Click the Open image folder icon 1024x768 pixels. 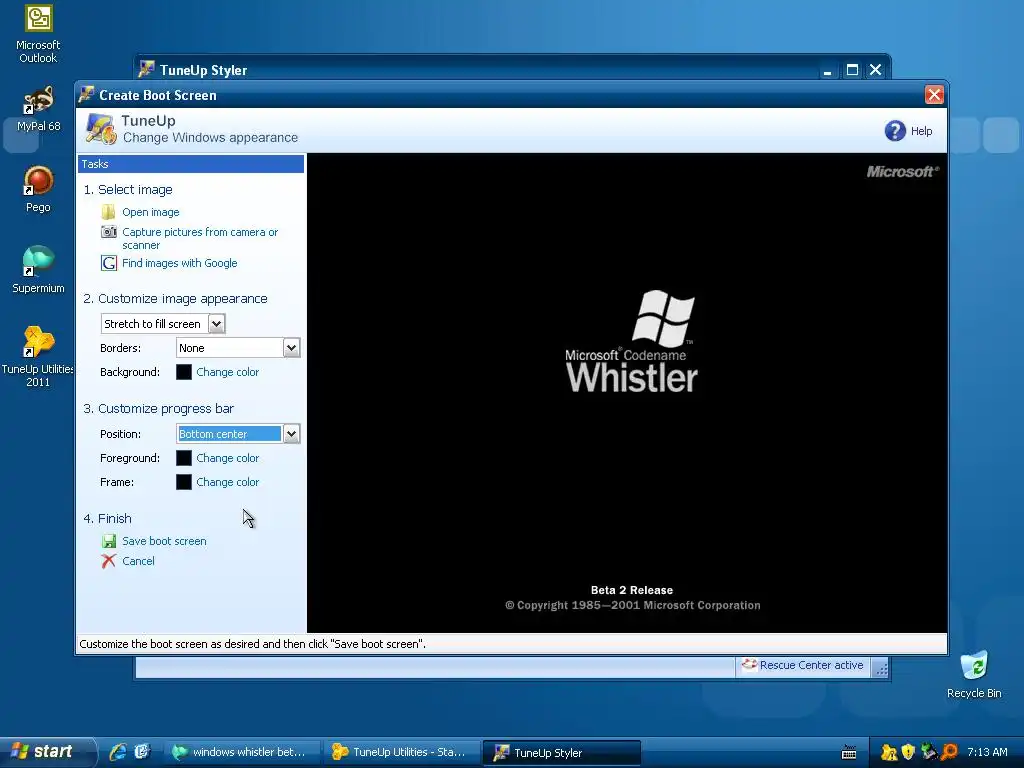[108, 212]
